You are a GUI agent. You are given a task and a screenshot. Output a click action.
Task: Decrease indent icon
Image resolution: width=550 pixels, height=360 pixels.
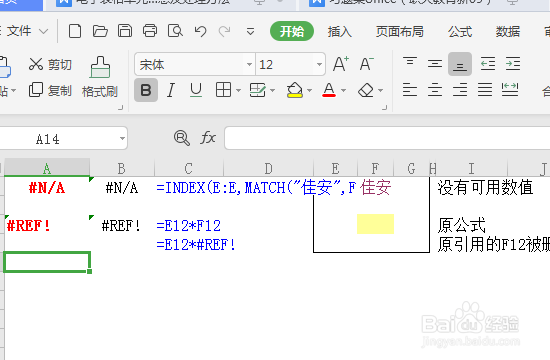pos(488,64)
